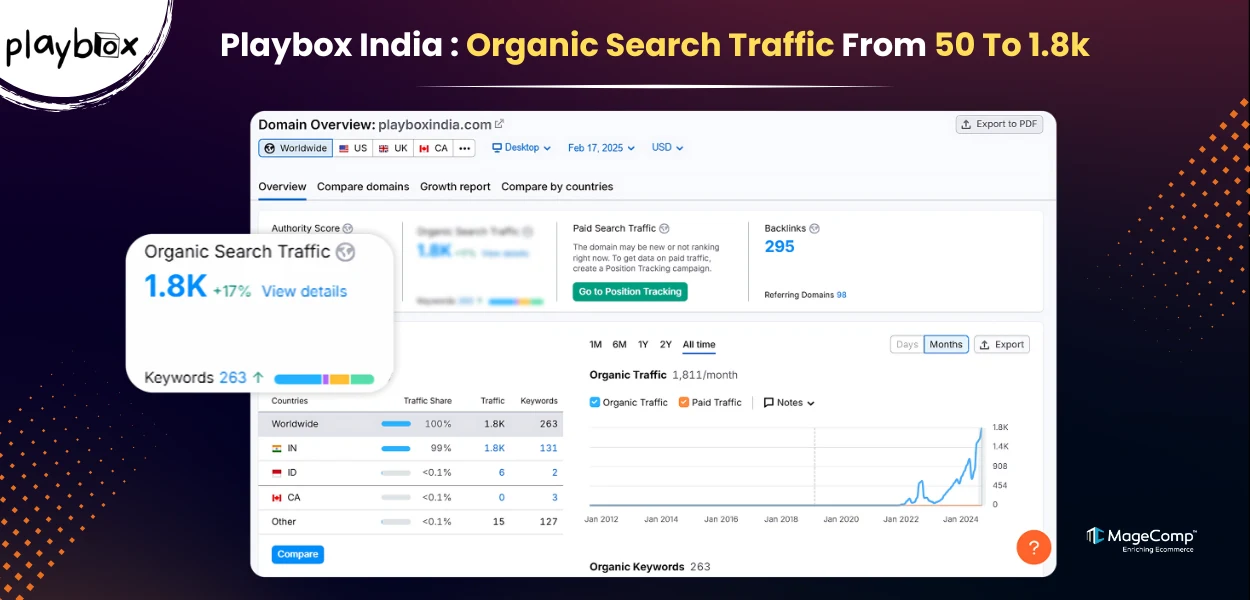This screenshot has width=1250, height=600.
Task: Switch to the Compare domains tab
Action: click(362, 187)
